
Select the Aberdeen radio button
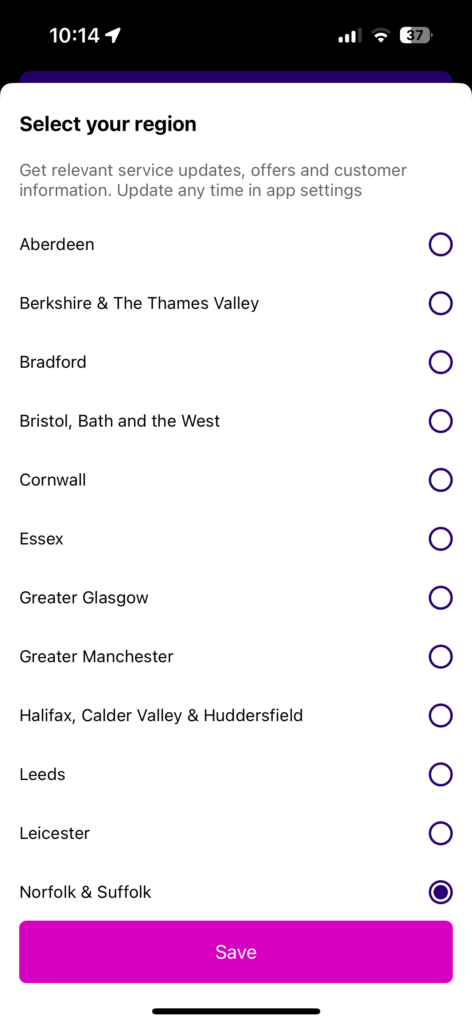pos(441,244)
